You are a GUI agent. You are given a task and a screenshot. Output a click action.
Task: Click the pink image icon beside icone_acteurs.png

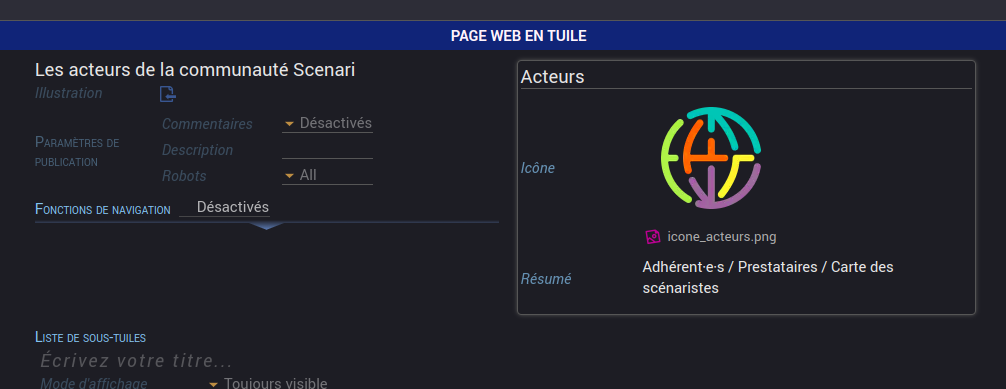652,237
